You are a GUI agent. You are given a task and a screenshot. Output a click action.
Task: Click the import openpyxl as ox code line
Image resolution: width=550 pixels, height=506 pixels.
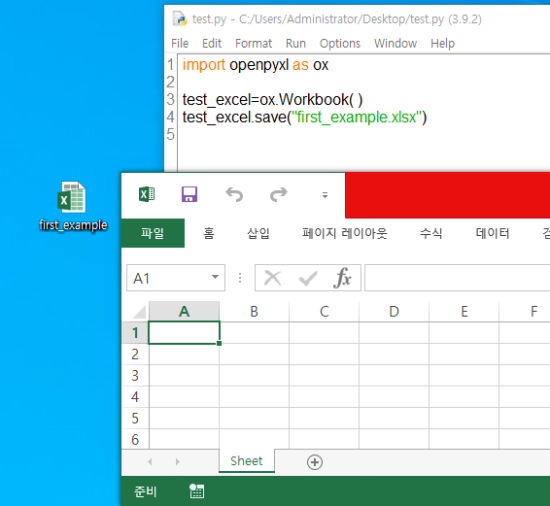click(x=255, y=65)
